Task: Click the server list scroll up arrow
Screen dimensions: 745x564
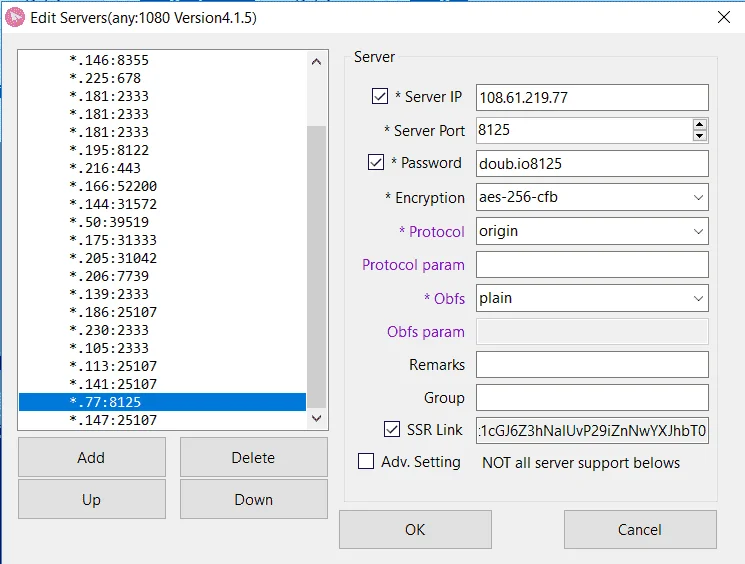Action: pyautogui.click(x=316, y=62)
